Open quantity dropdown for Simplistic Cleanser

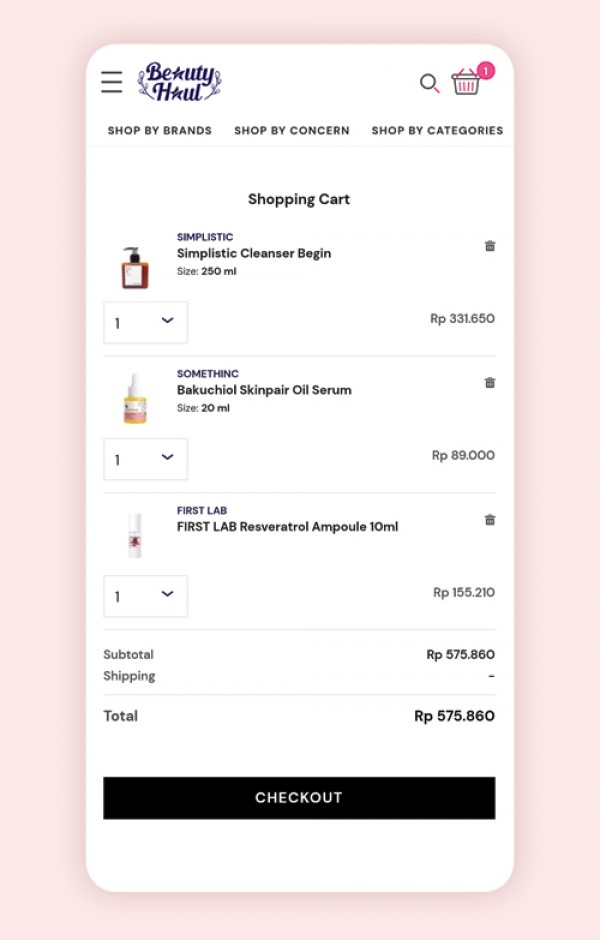click(145, 322)
